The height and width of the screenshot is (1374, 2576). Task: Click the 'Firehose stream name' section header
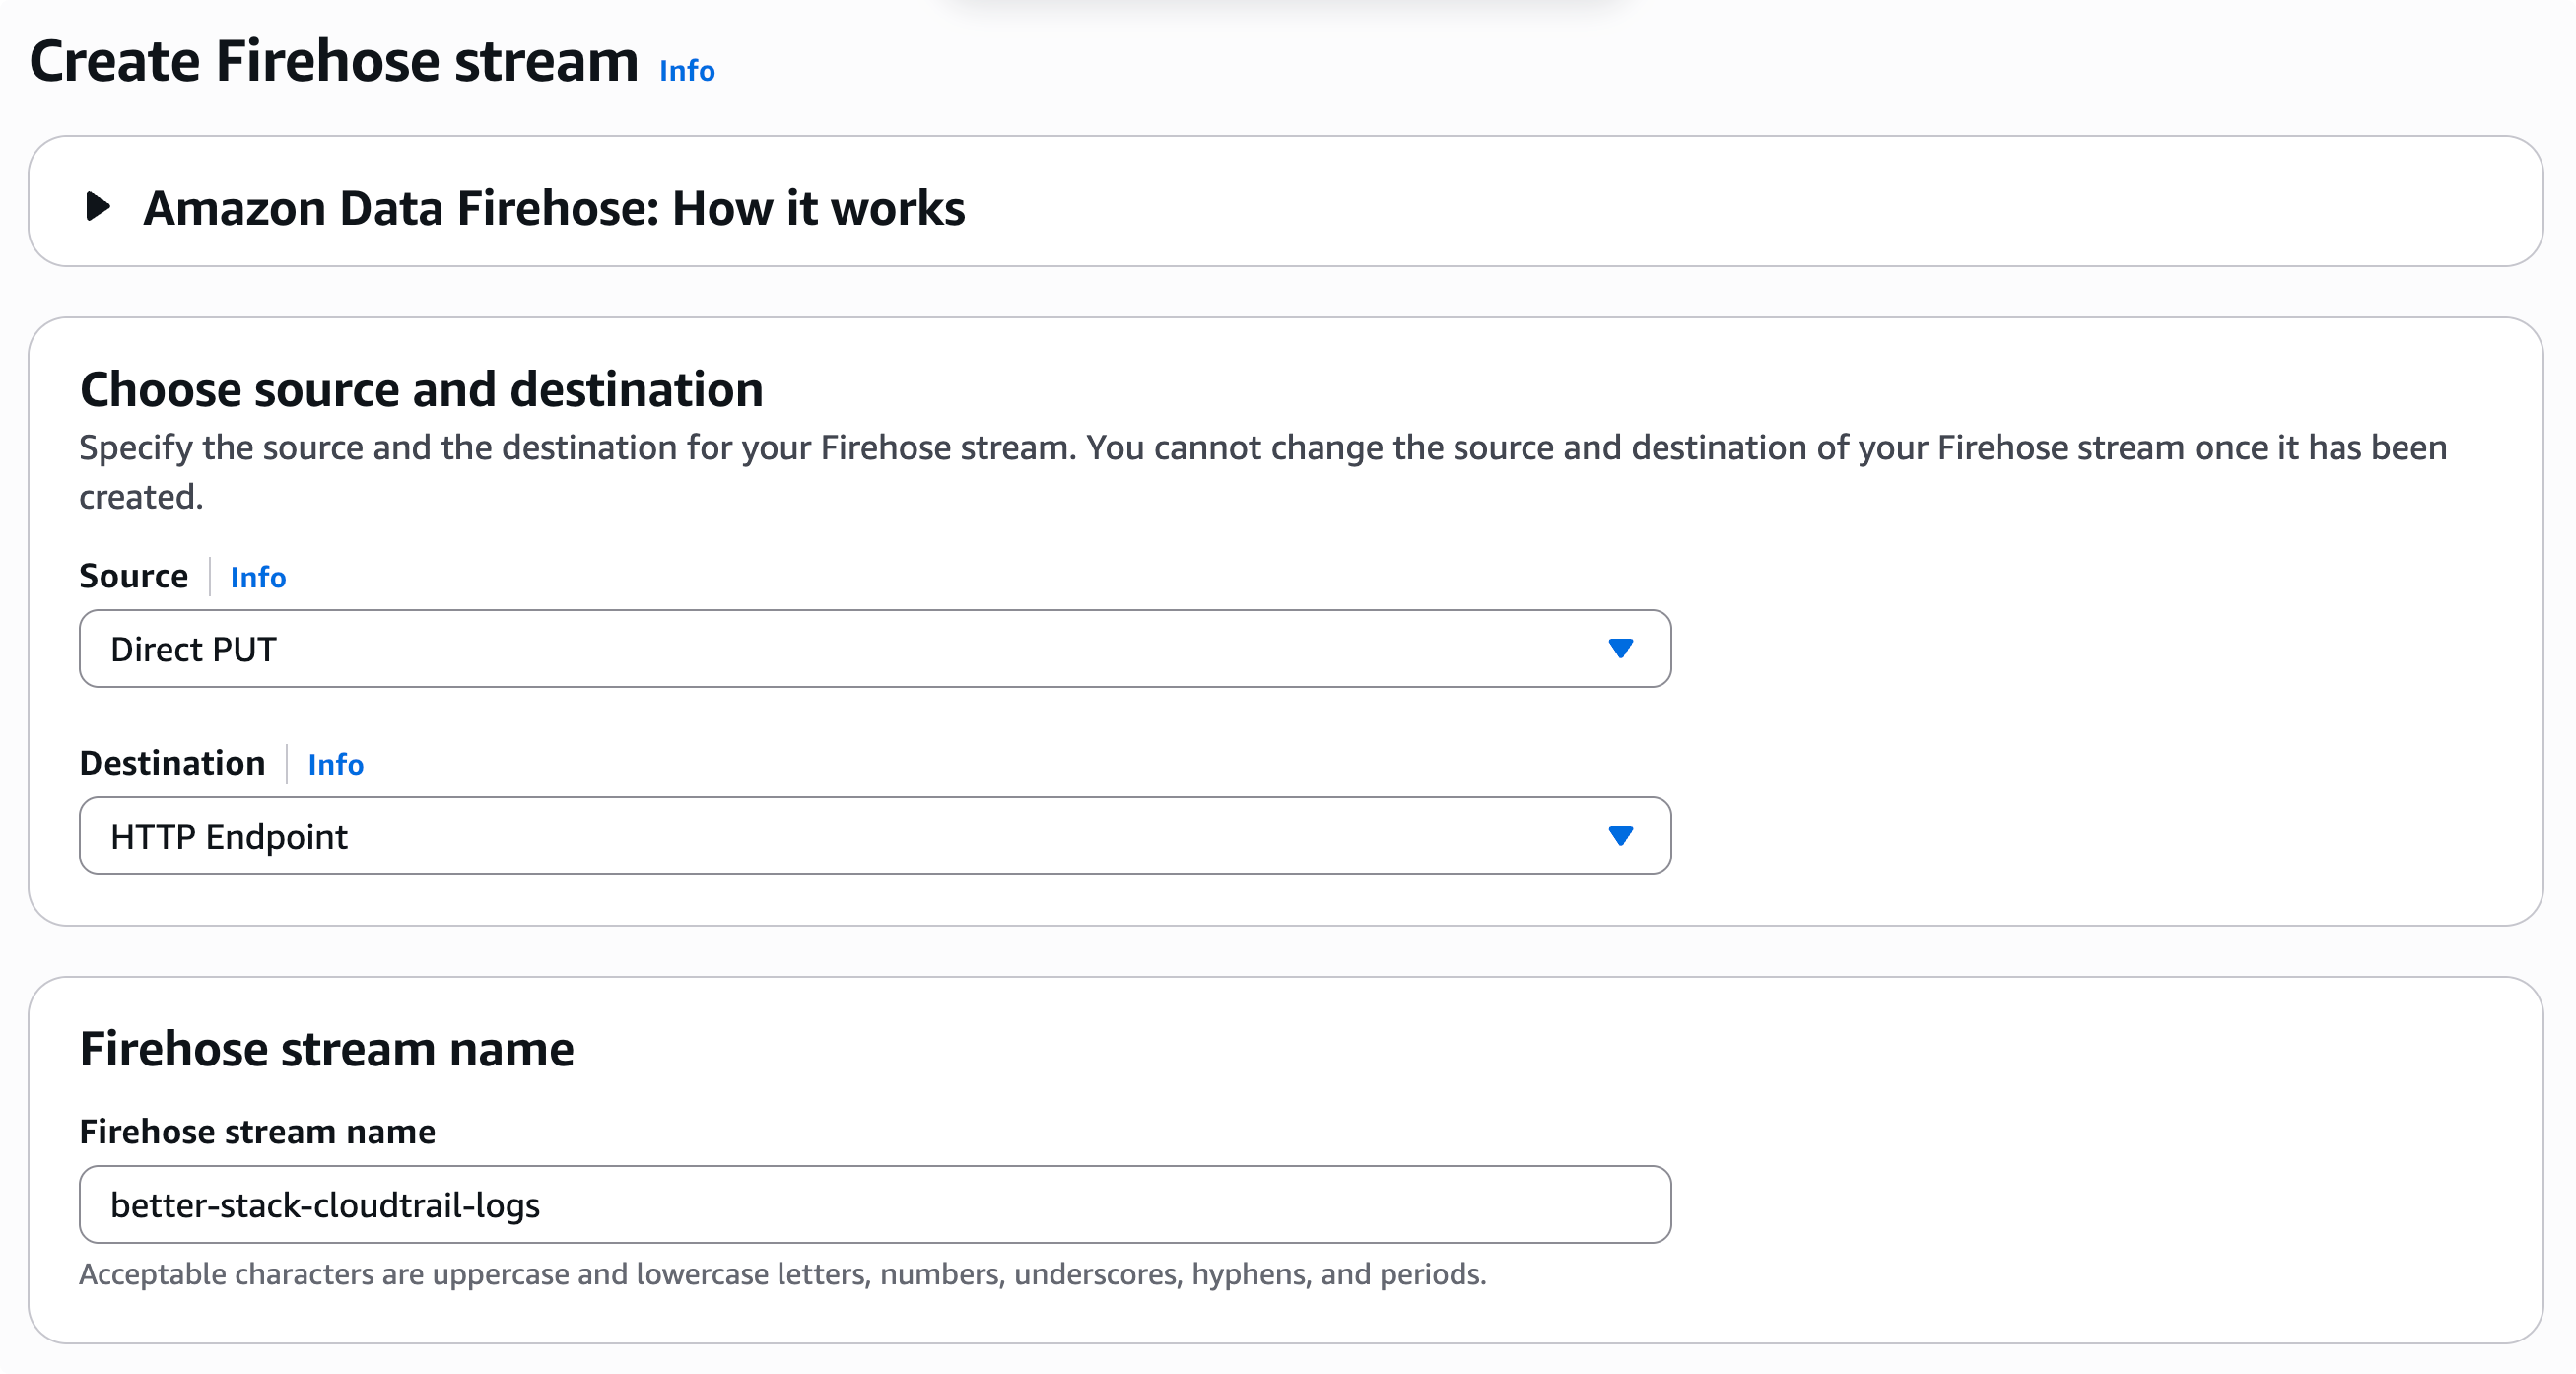point(328,1048)
